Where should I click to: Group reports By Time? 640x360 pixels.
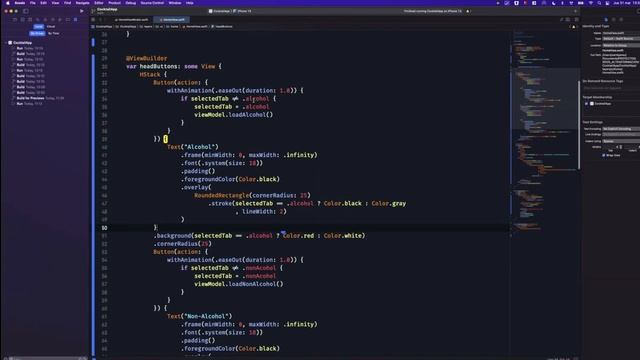(53, 33)
